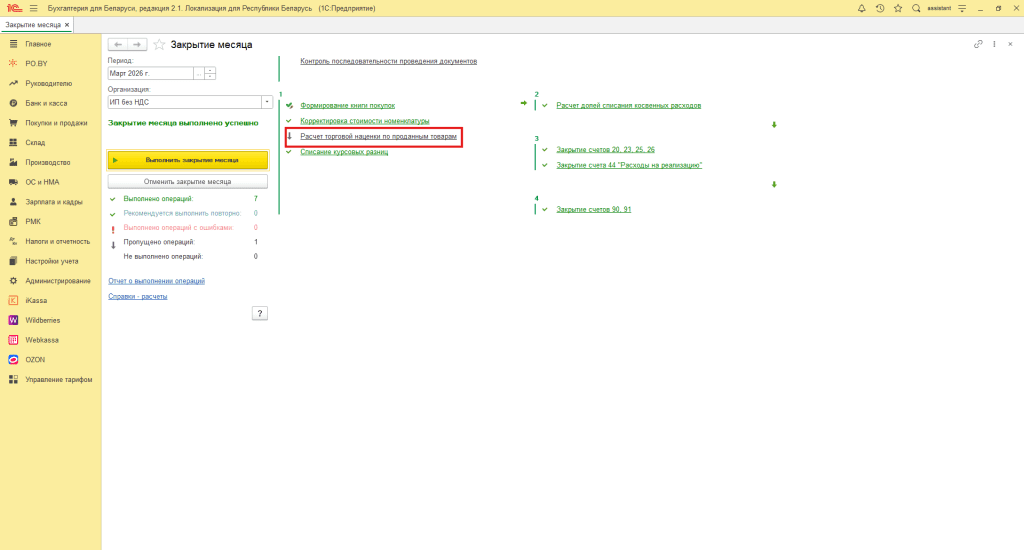Screen dimensions: 1024x550
Task: Click the Период input field
Action: coord(150,73)
